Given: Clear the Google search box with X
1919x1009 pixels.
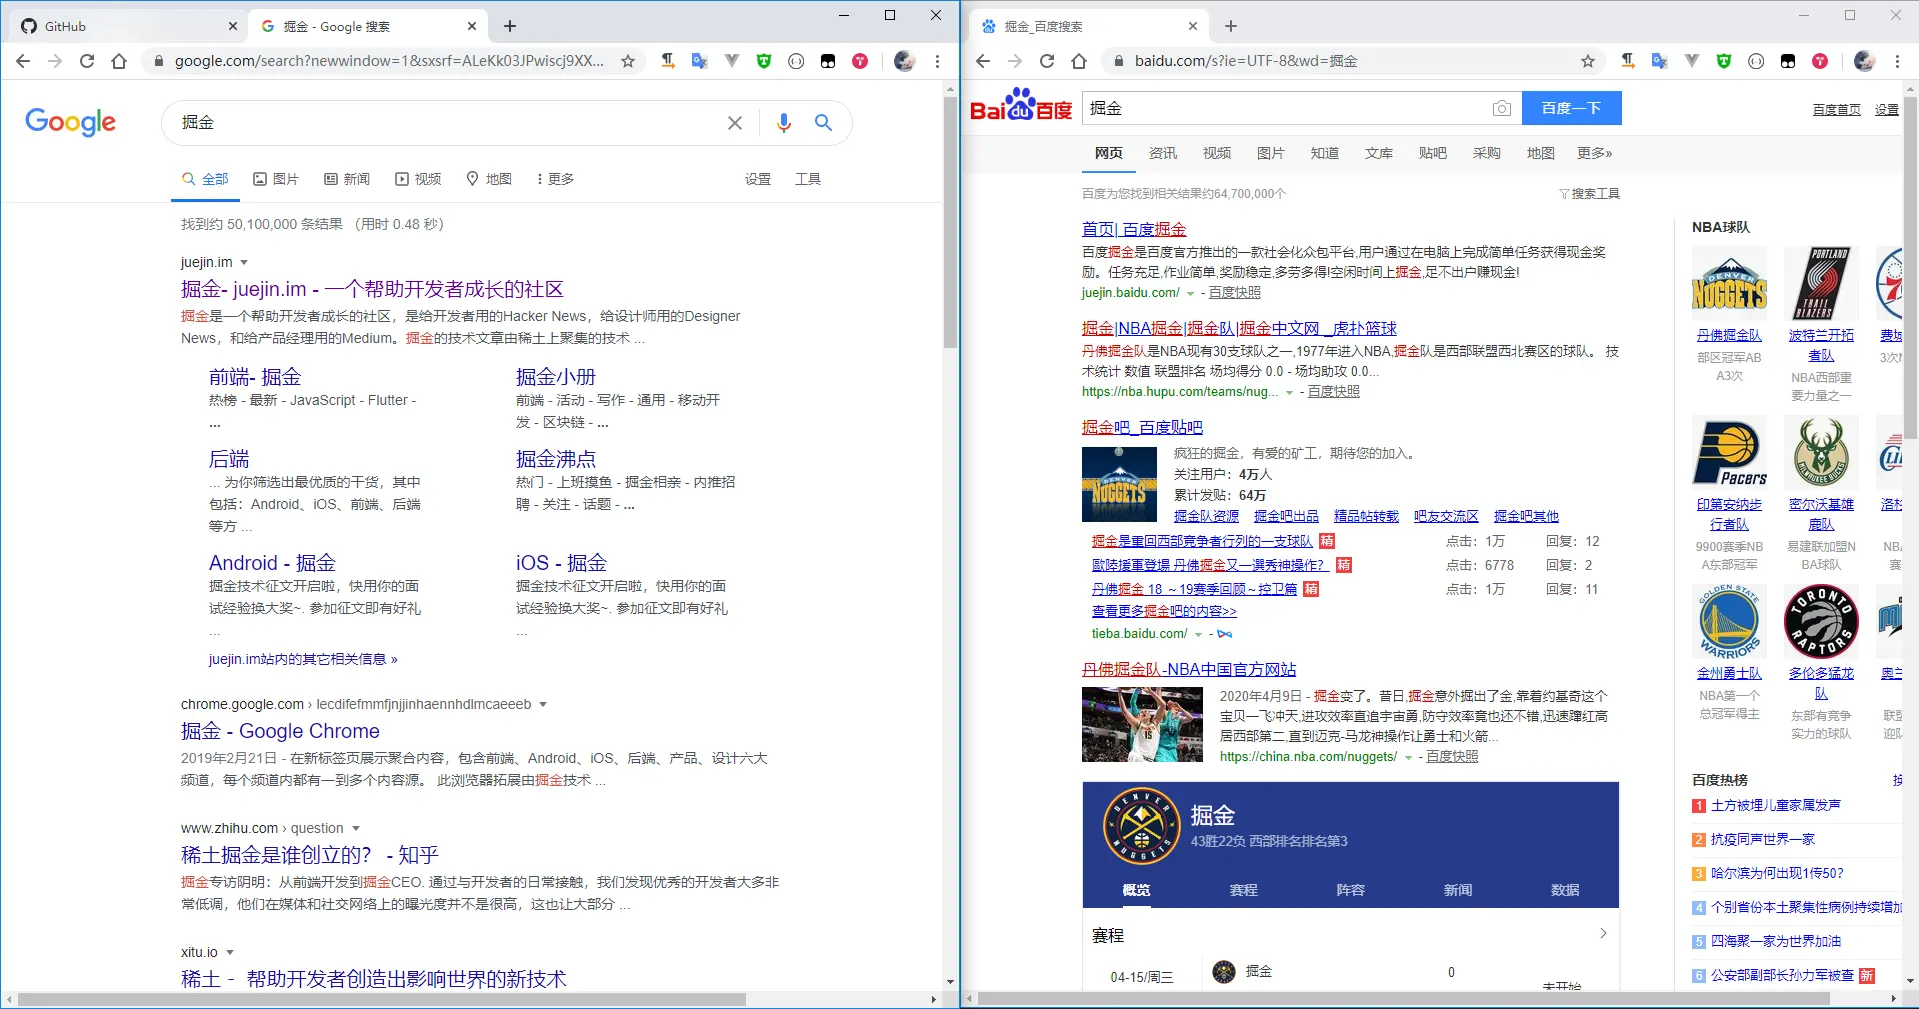Looking at the screenshot, I should (x=735, y=123).
